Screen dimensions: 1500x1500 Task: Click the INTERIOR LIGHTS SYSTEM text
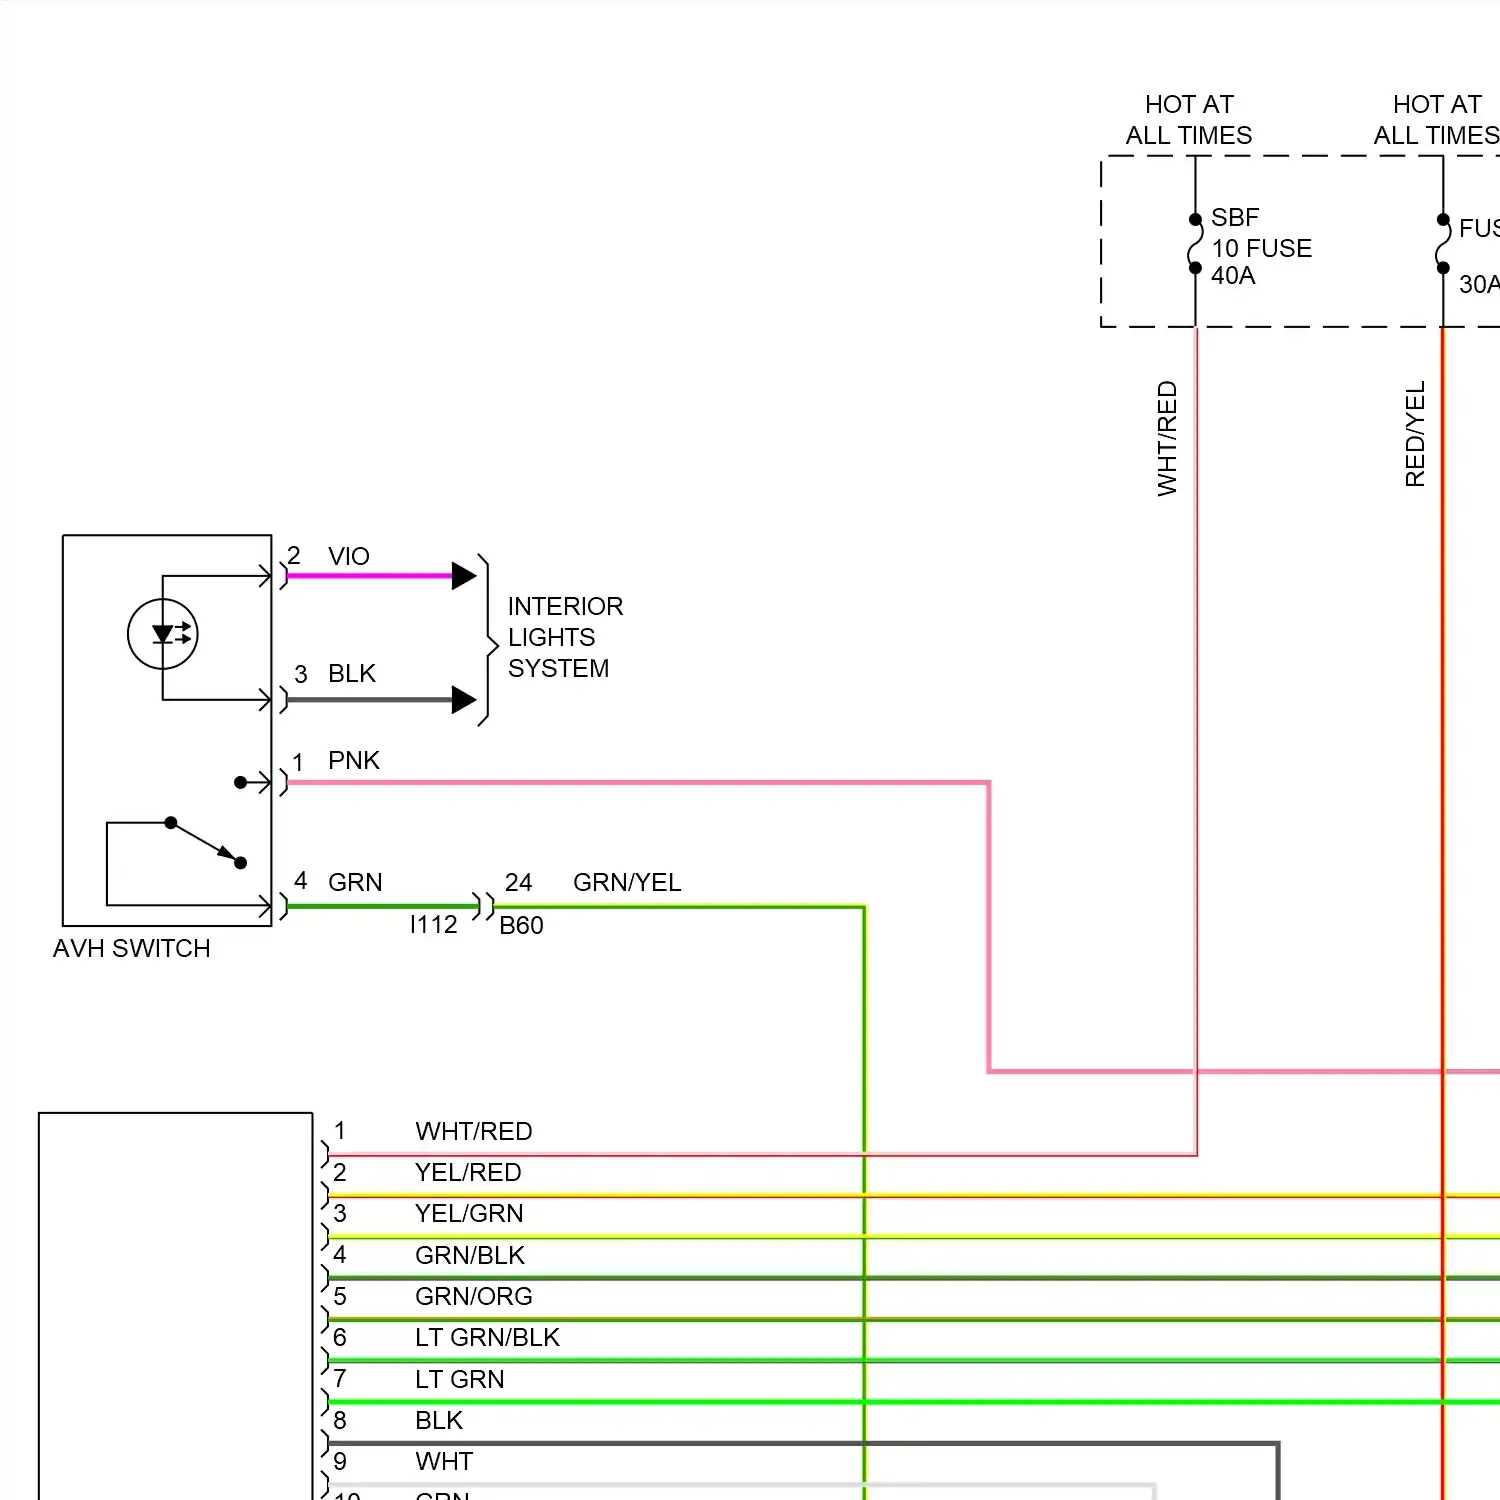tap(565, 637)
